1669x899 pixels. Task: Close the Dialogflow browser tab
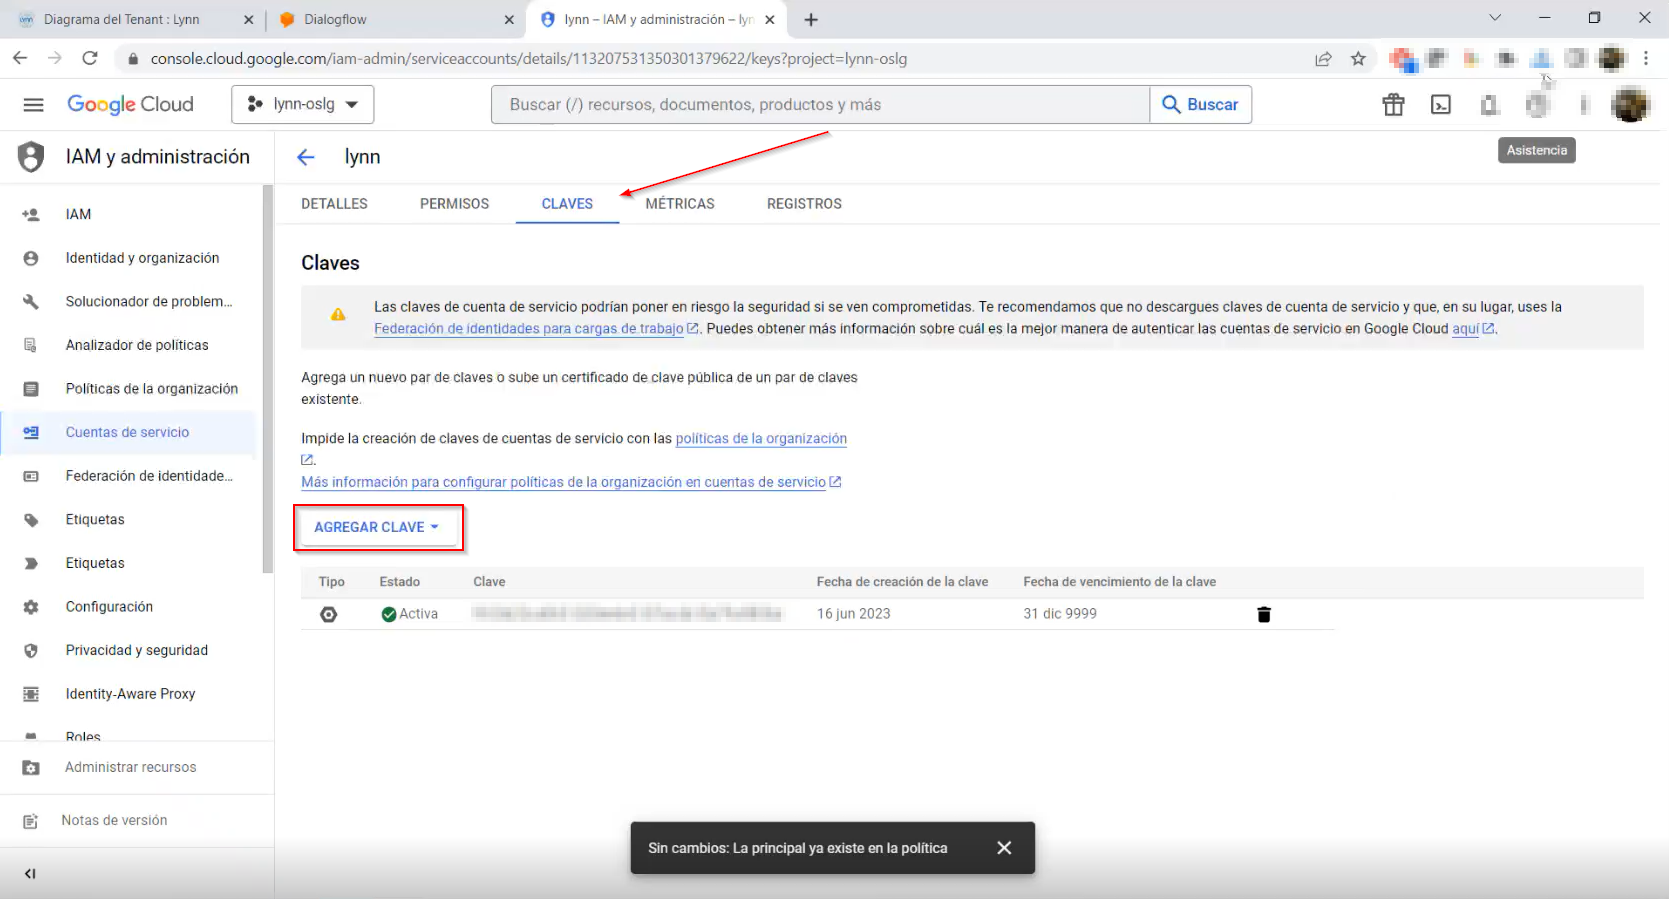(x=509, y=20)
